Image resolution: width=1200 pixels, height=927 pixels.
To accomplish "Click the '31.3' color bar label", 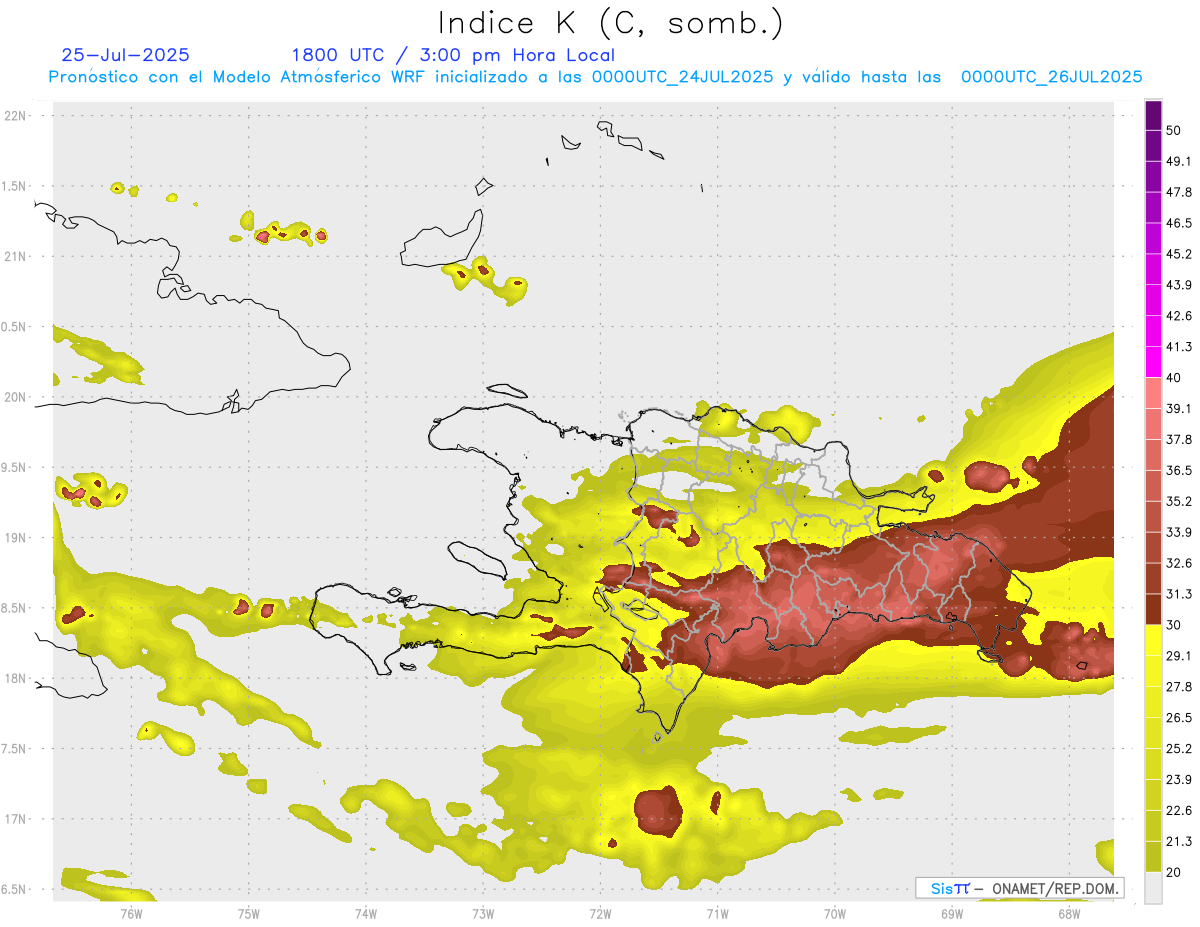I will point(1178,594).
